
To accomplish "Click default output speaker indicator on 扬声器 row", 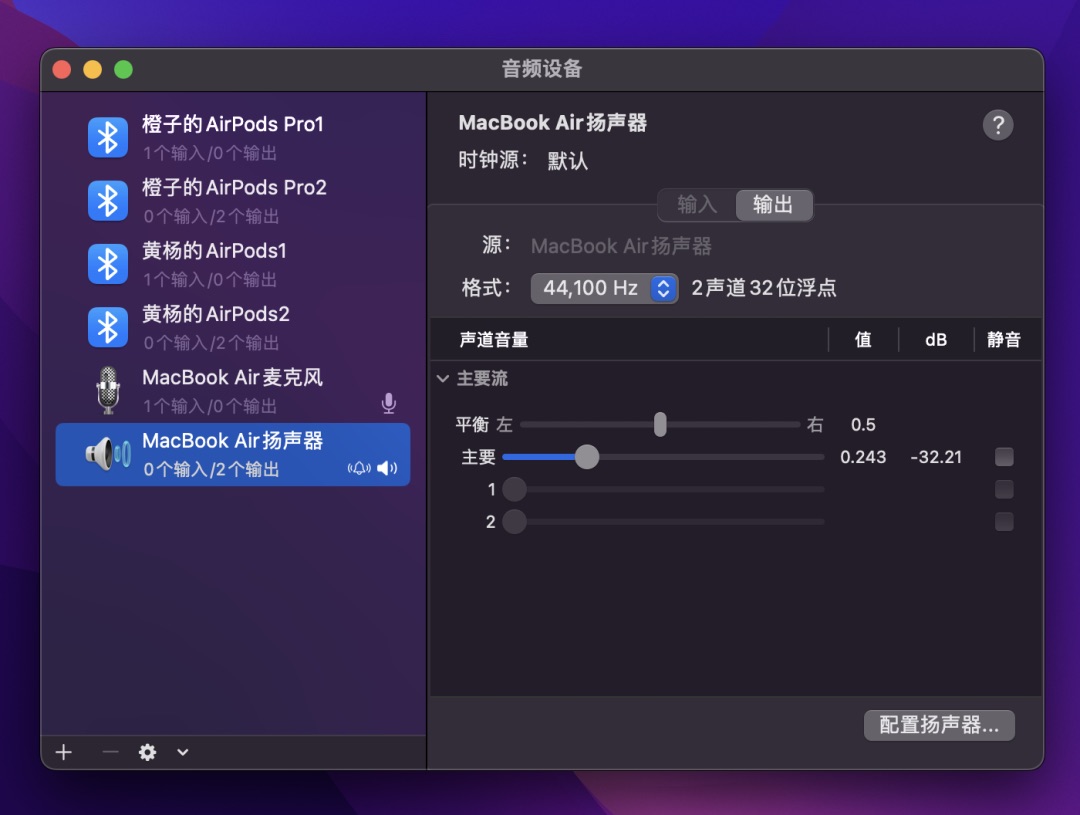I will [x=387, y=468].
